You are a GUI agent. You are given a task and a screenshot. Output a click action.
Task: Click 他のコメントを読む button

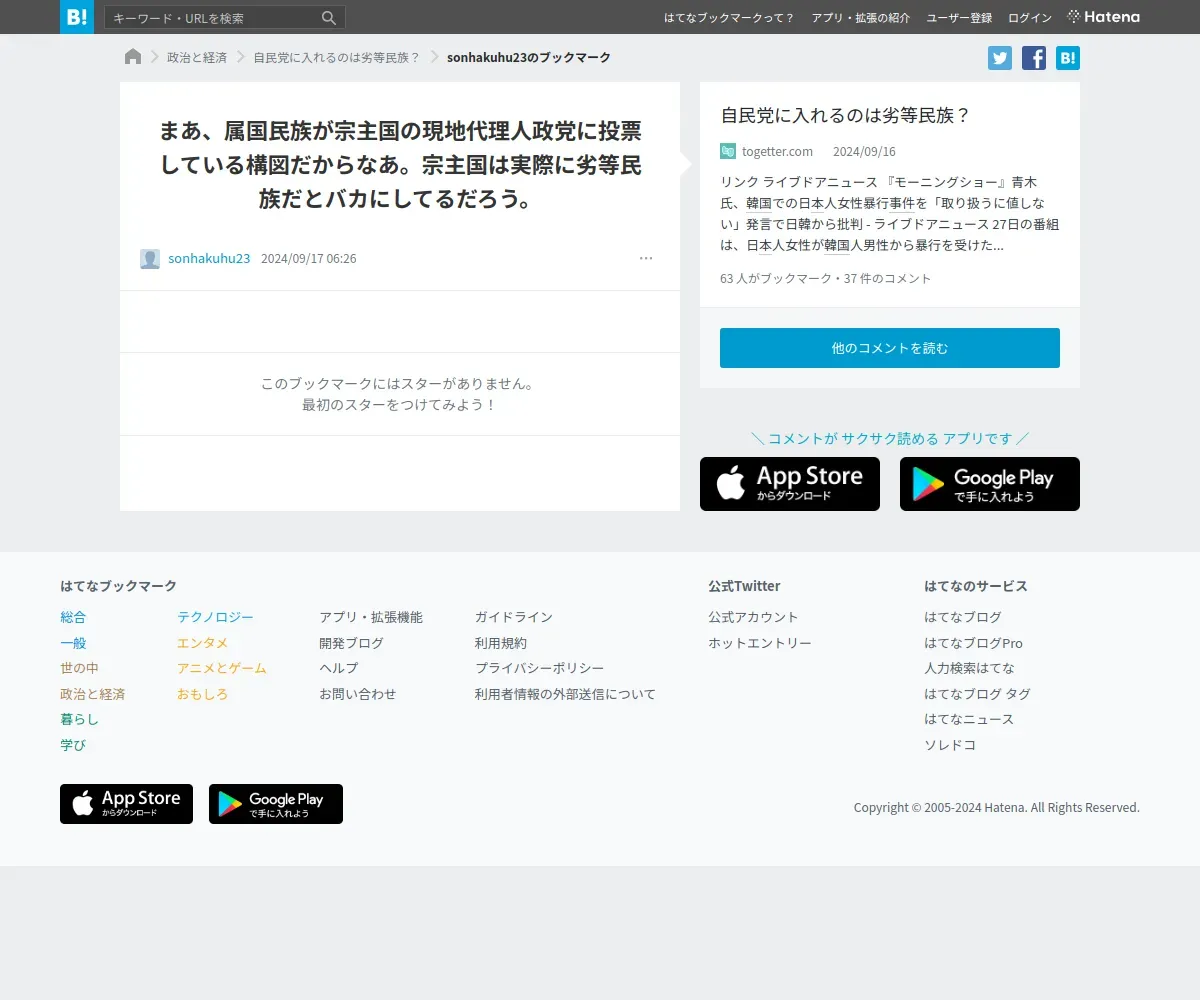coord(890,348)
